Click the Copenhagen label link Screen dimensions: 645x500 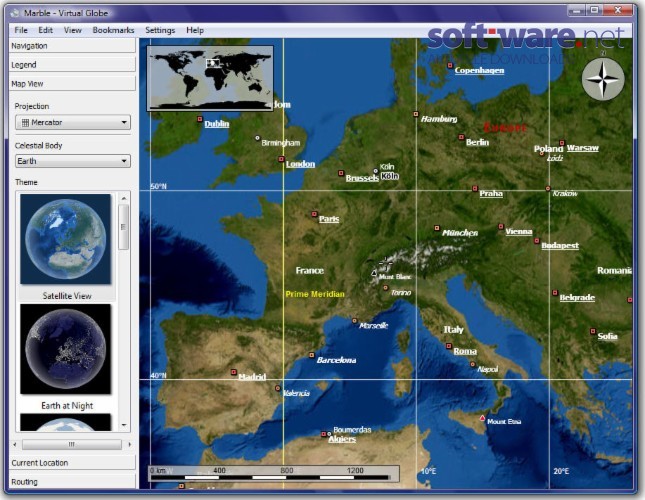point(479,70)
